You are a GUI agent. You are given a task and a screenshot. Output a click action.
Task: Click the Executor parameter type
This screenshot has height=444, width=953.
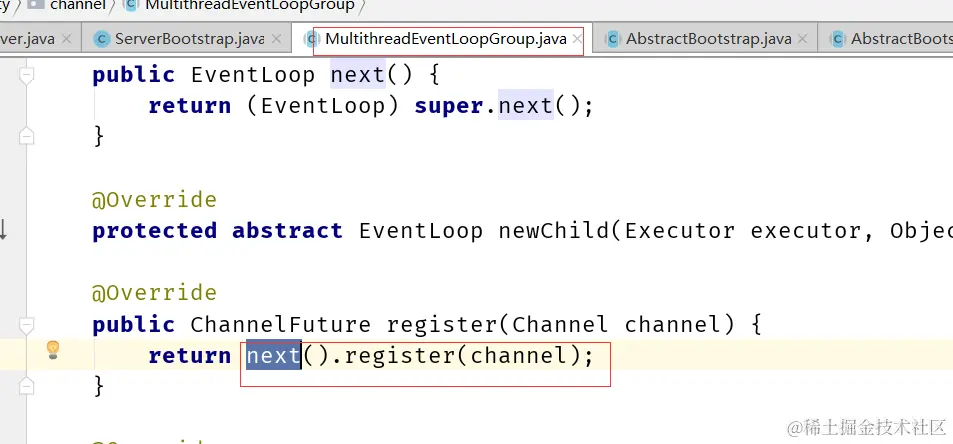coord(679,231)
